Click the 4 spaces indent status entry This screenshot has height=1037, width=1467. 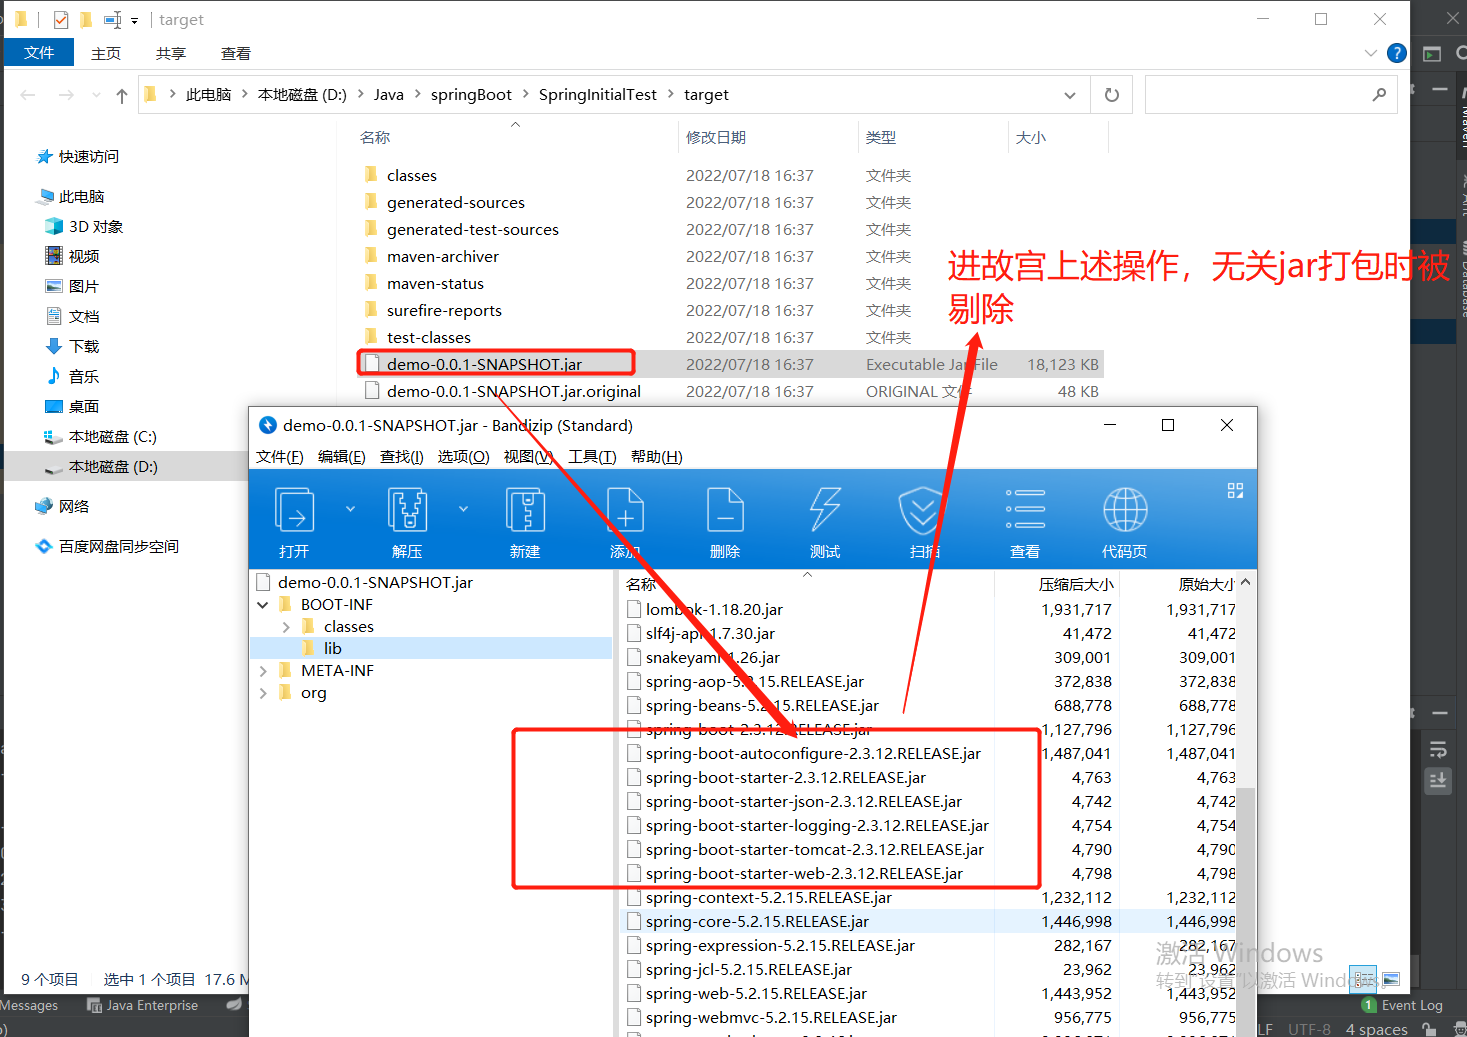pos(1376,1029)
